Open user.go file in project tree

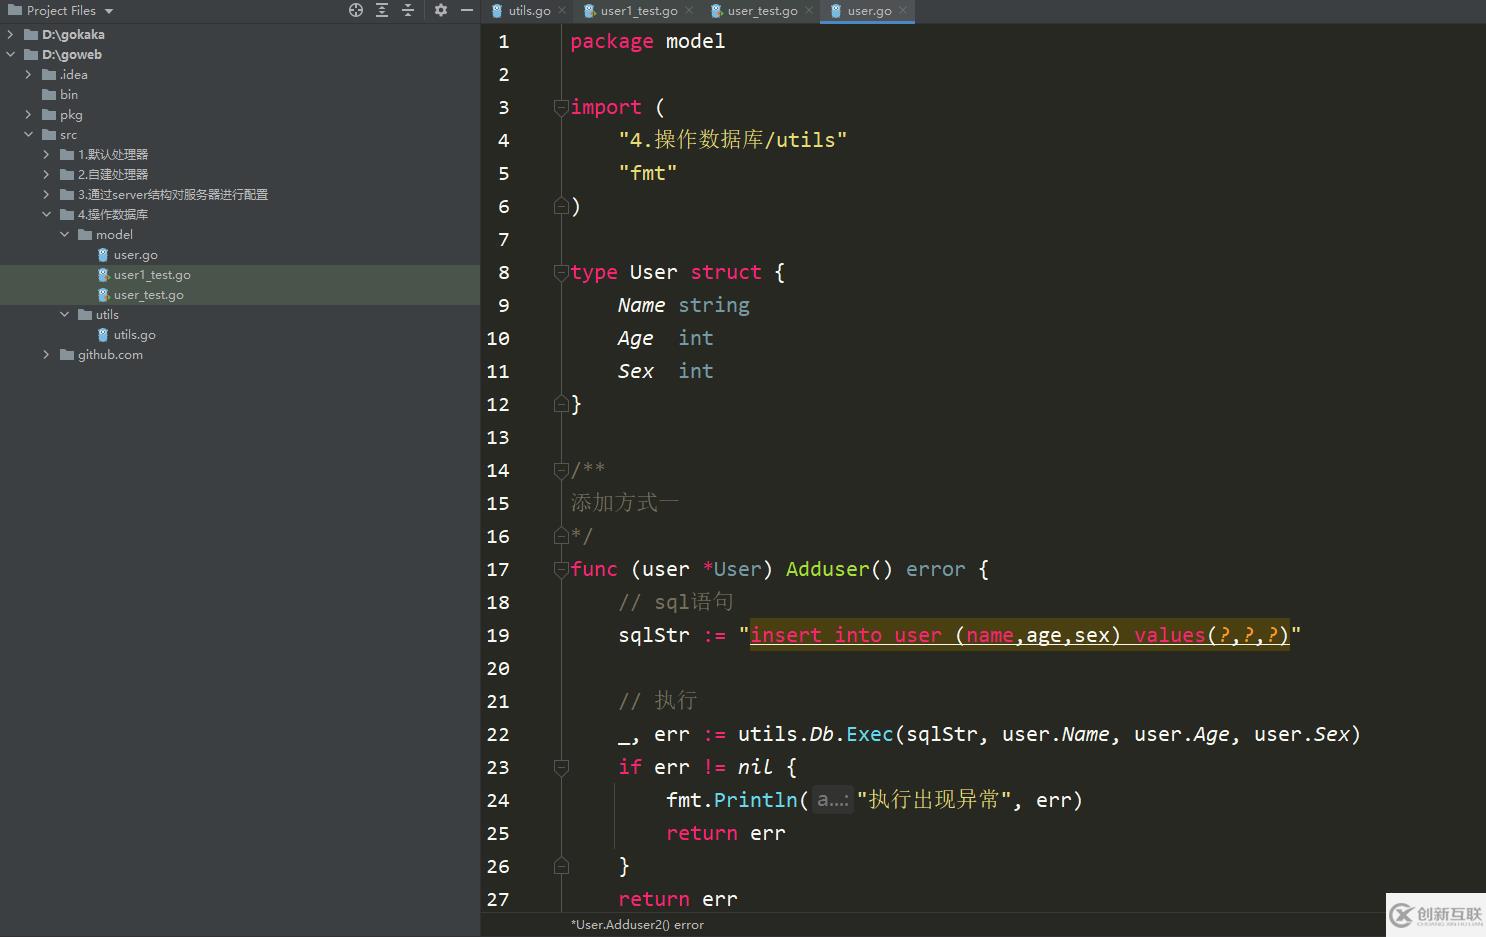[x=135, y=255]
